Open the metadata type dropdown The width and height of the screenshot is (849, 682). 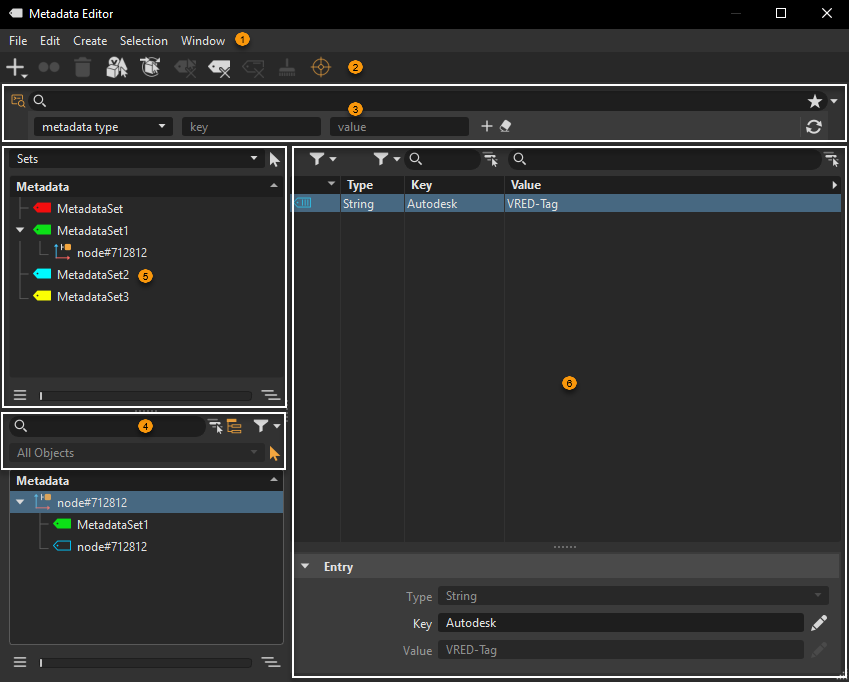click(100, 126)
